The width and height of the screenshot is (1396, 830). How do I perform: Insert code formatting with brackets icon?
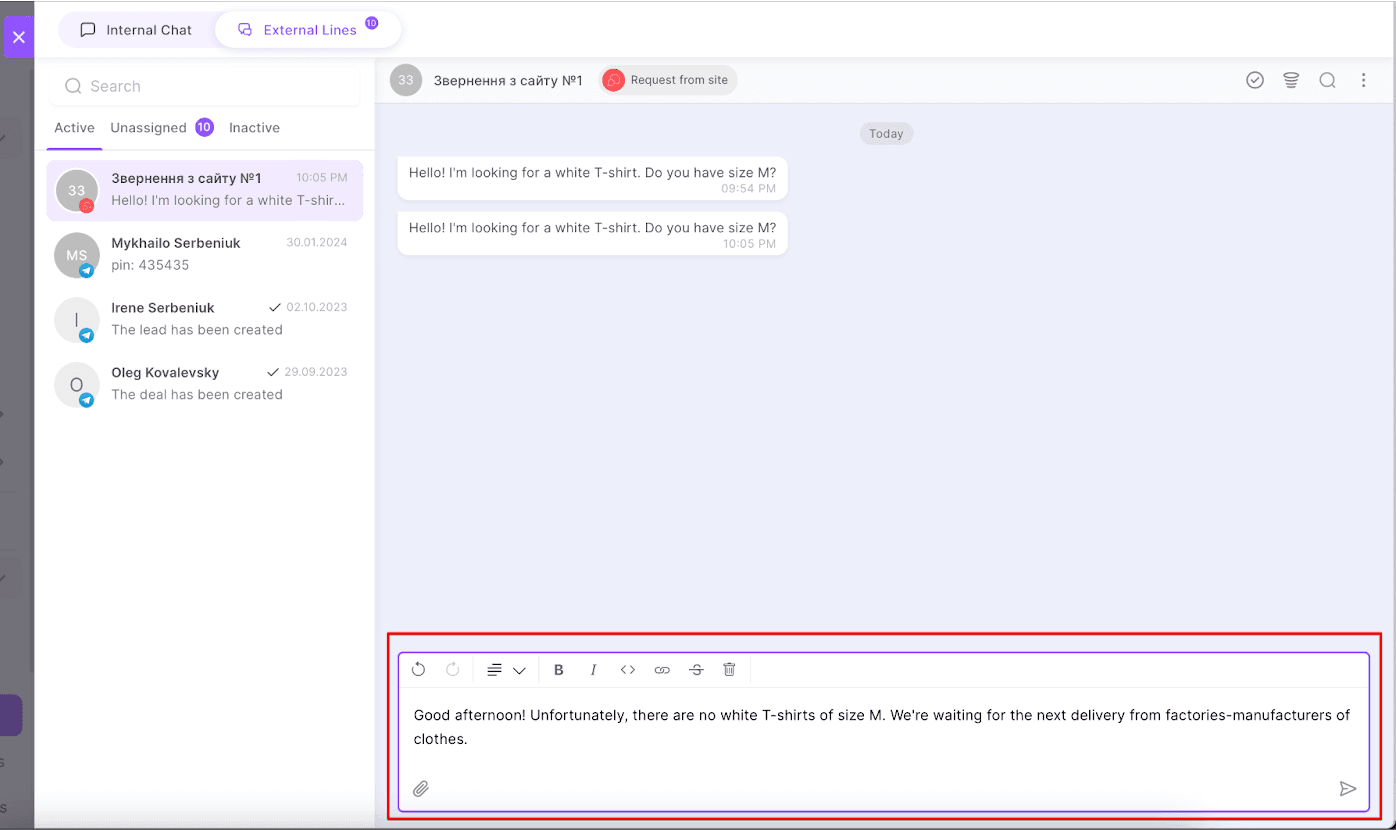click(628, 670)
